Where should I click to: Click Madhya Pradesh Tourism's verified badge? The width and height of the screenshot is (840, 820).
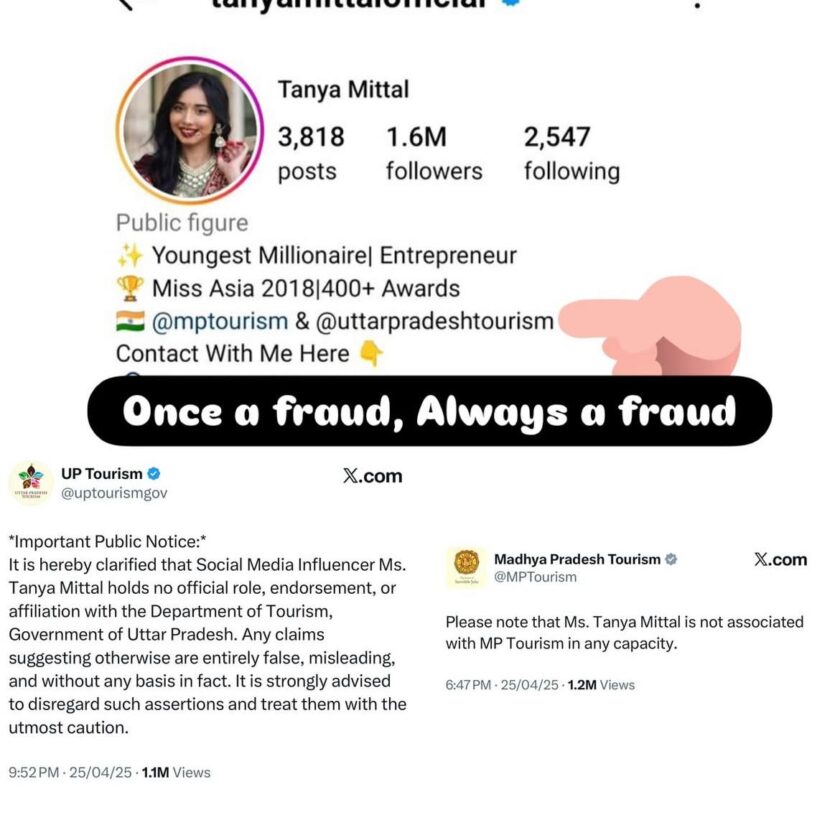coord(672,559)
